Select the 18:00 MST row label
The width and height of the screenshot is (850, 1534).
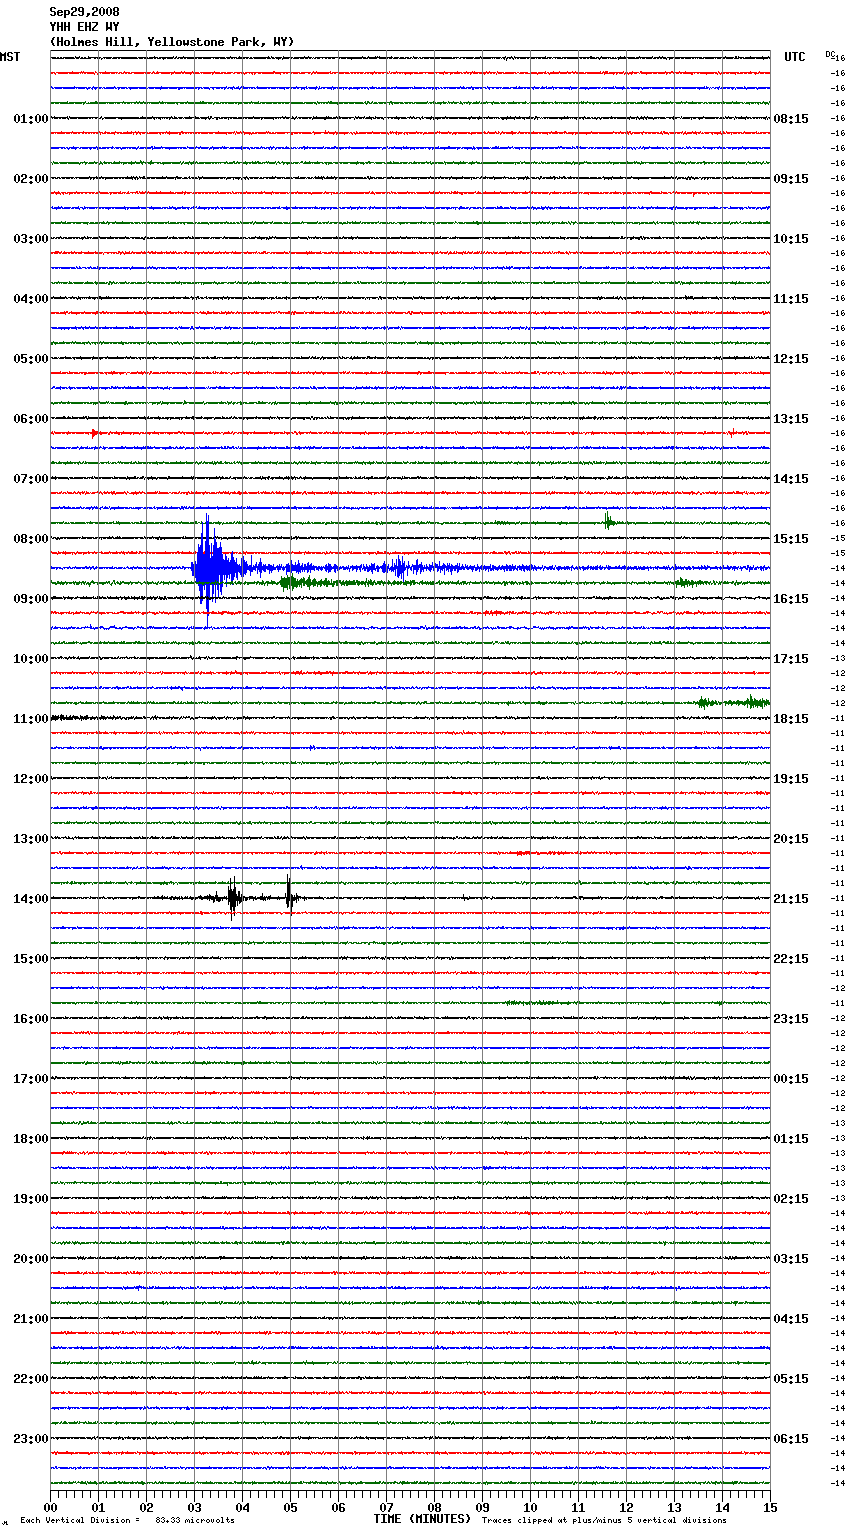[x=30, y=1139]
